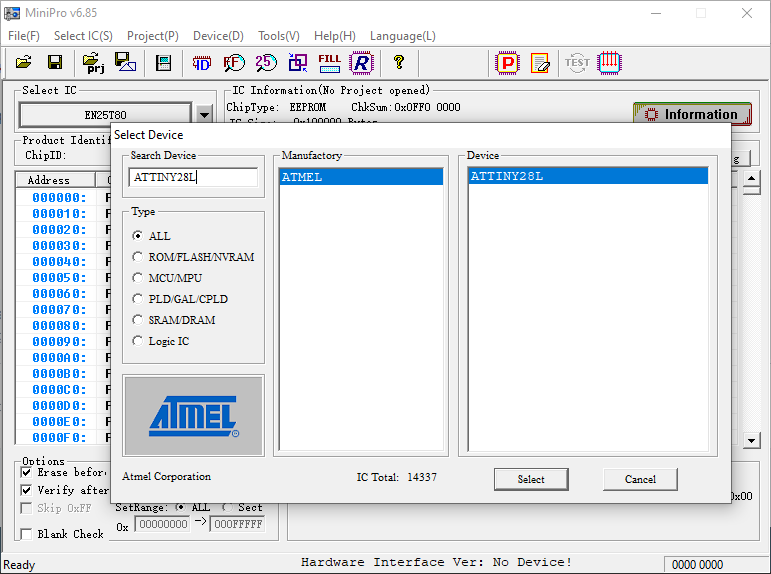
Task: Click the TEST toolbar icon
Action: point(577,63)
